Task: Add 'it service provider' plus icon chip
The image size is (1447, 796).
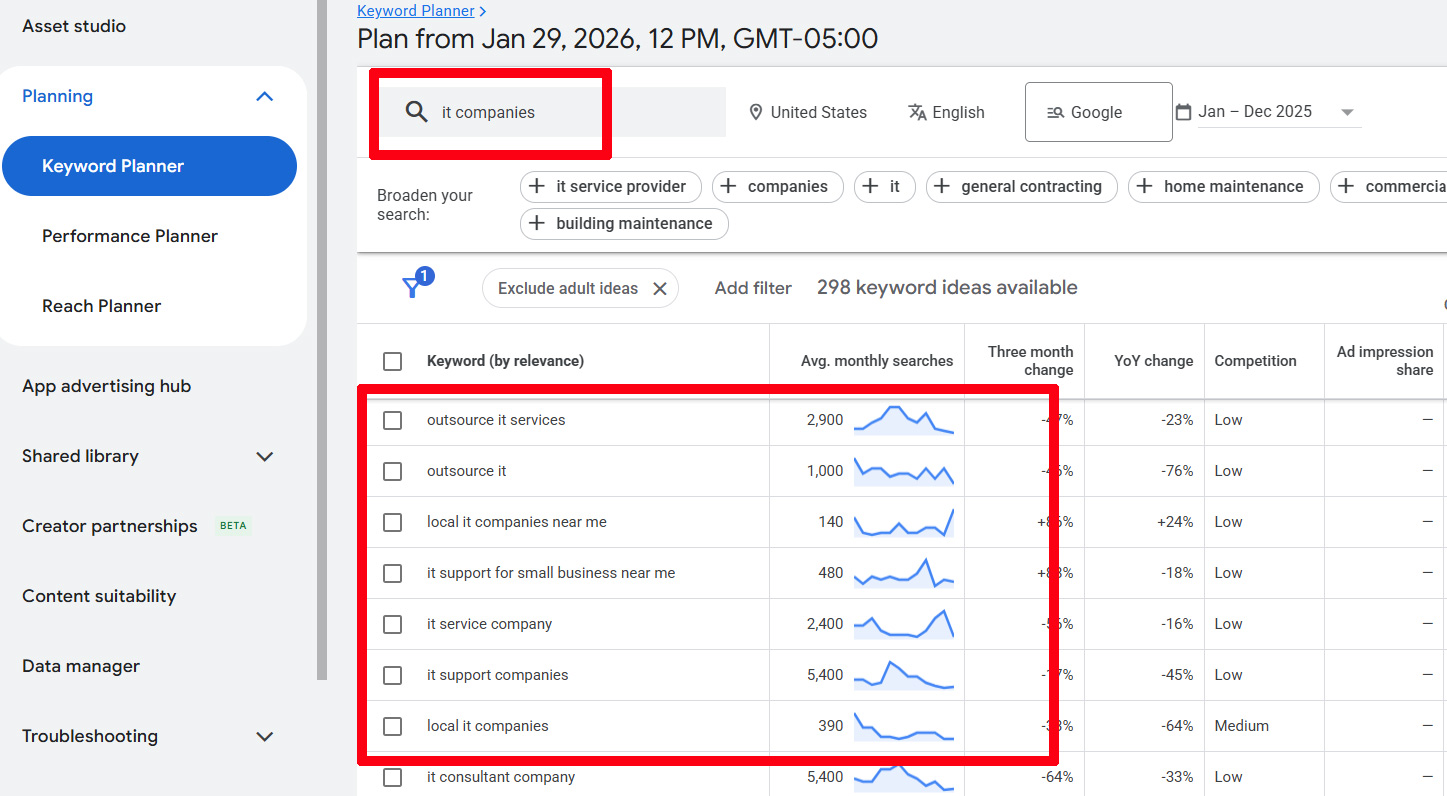Action: pos(537,187)
